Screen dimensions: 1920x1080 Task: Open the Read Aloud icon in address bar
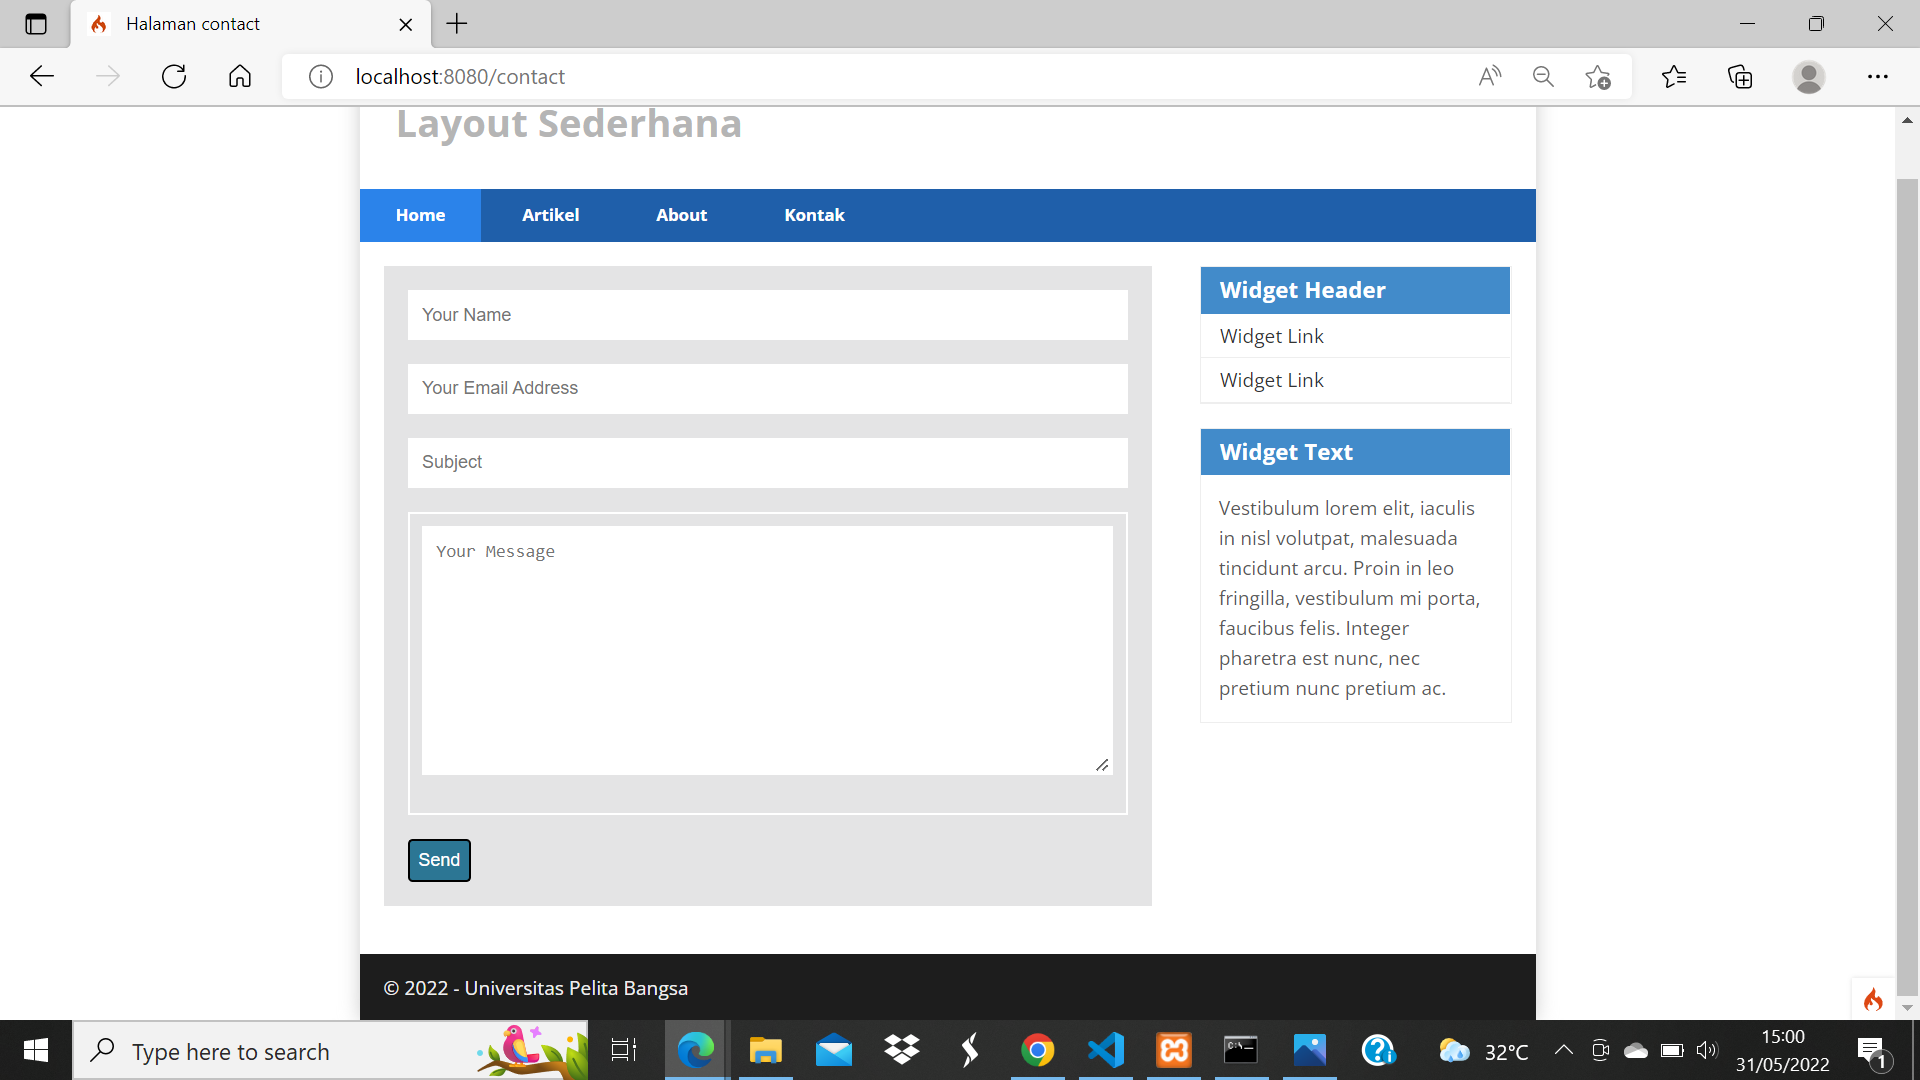coord(1489,77)
